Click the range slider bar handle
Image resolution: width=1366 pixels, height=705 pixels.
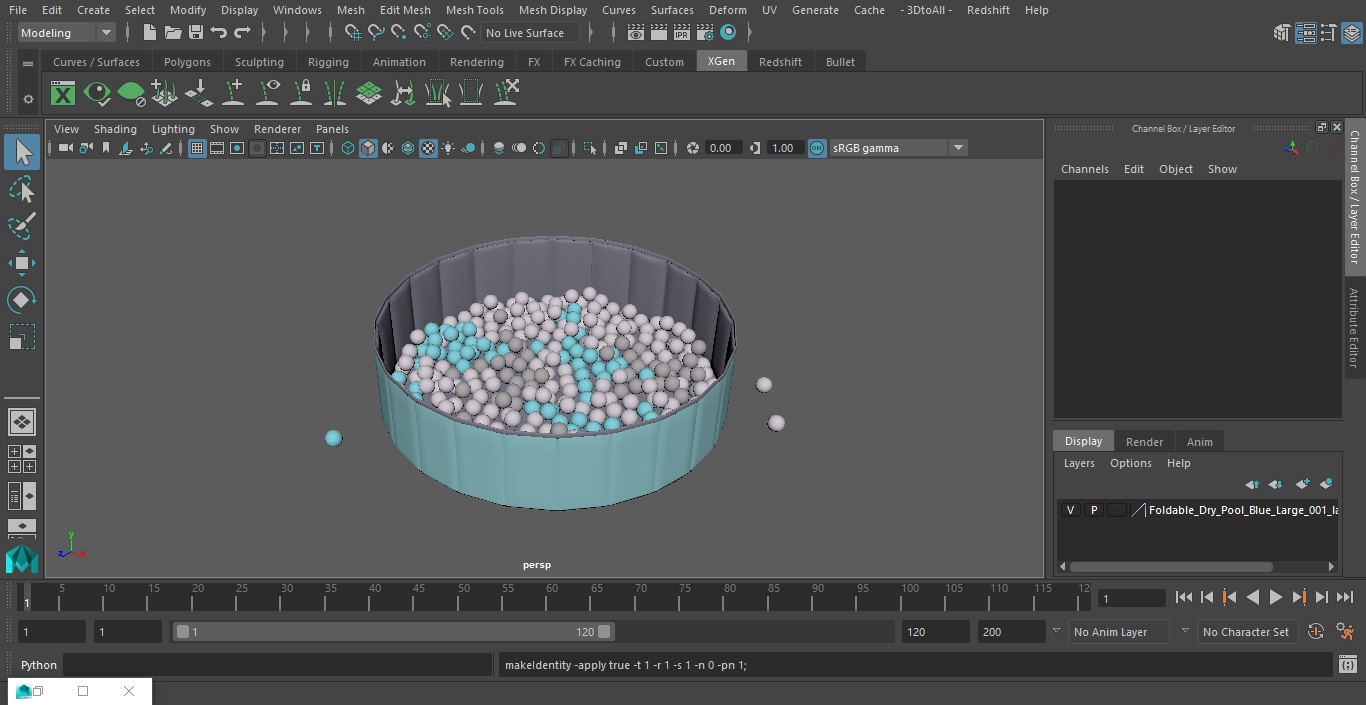coord(393,632)
